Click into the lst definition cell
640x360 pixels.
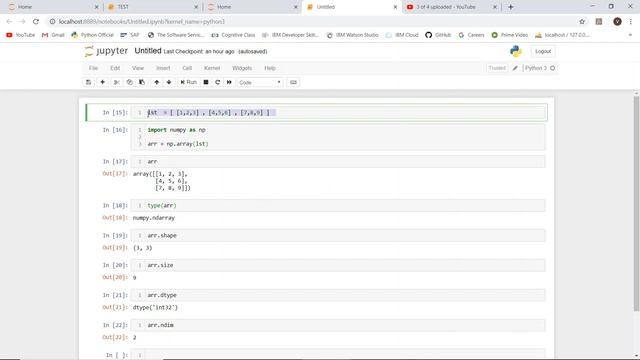[338, 113]
